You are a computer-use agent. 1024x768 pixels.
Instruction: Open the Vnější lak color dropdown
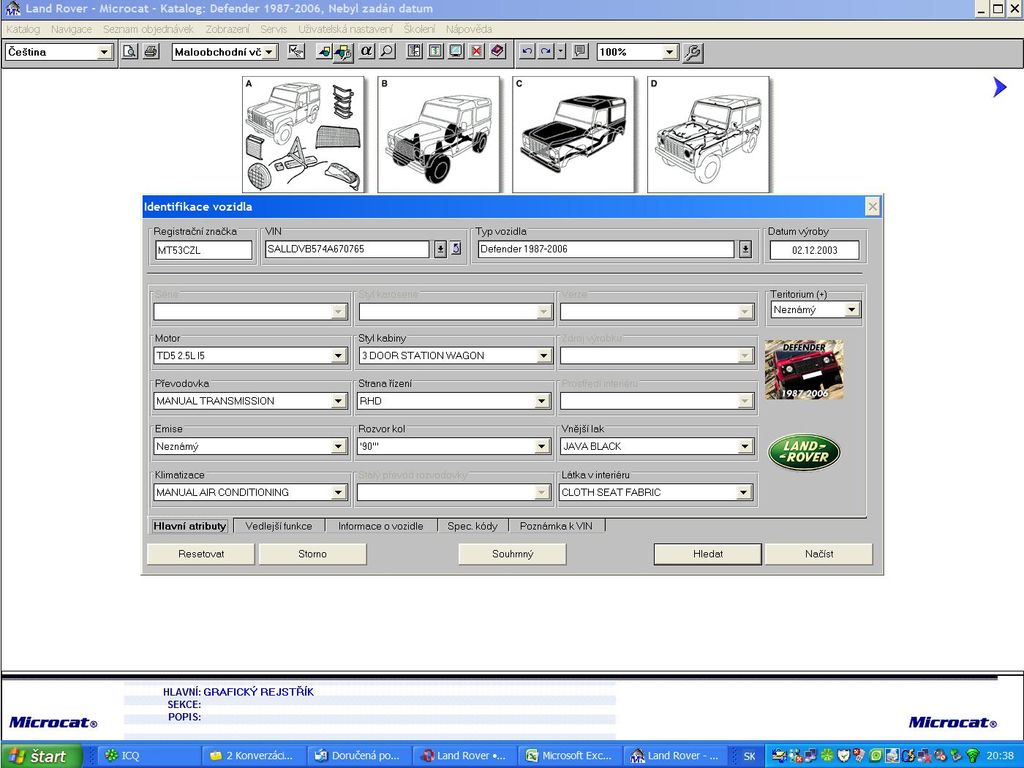744,447
